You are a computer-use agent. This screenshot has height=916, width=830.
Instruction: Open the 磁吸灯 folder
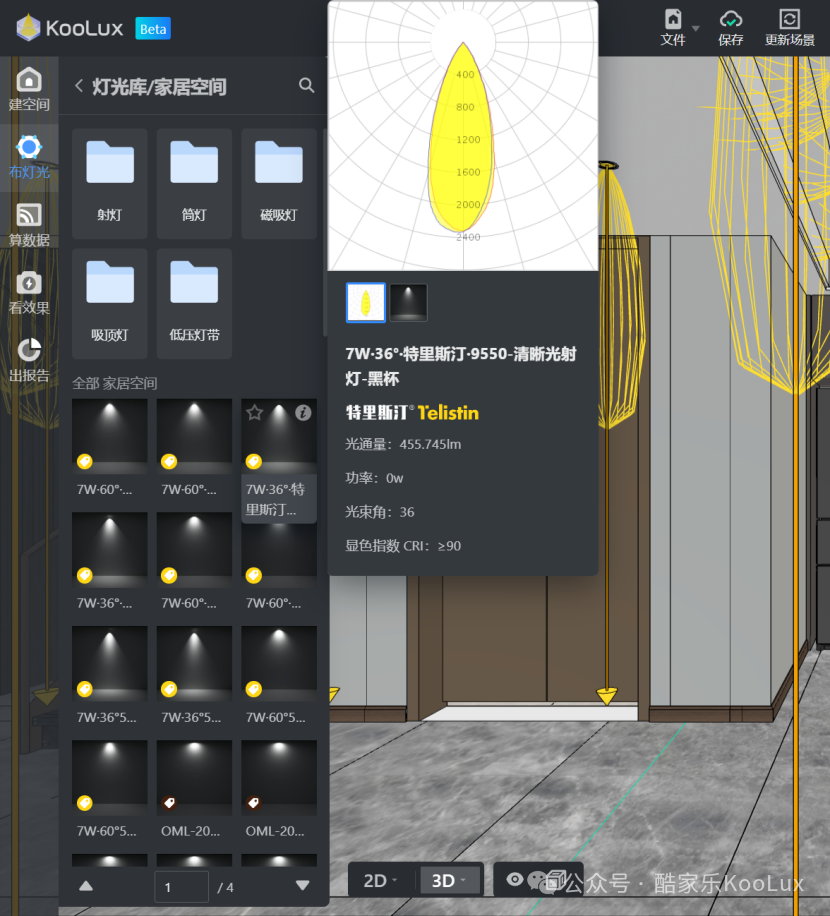(279, 183)
